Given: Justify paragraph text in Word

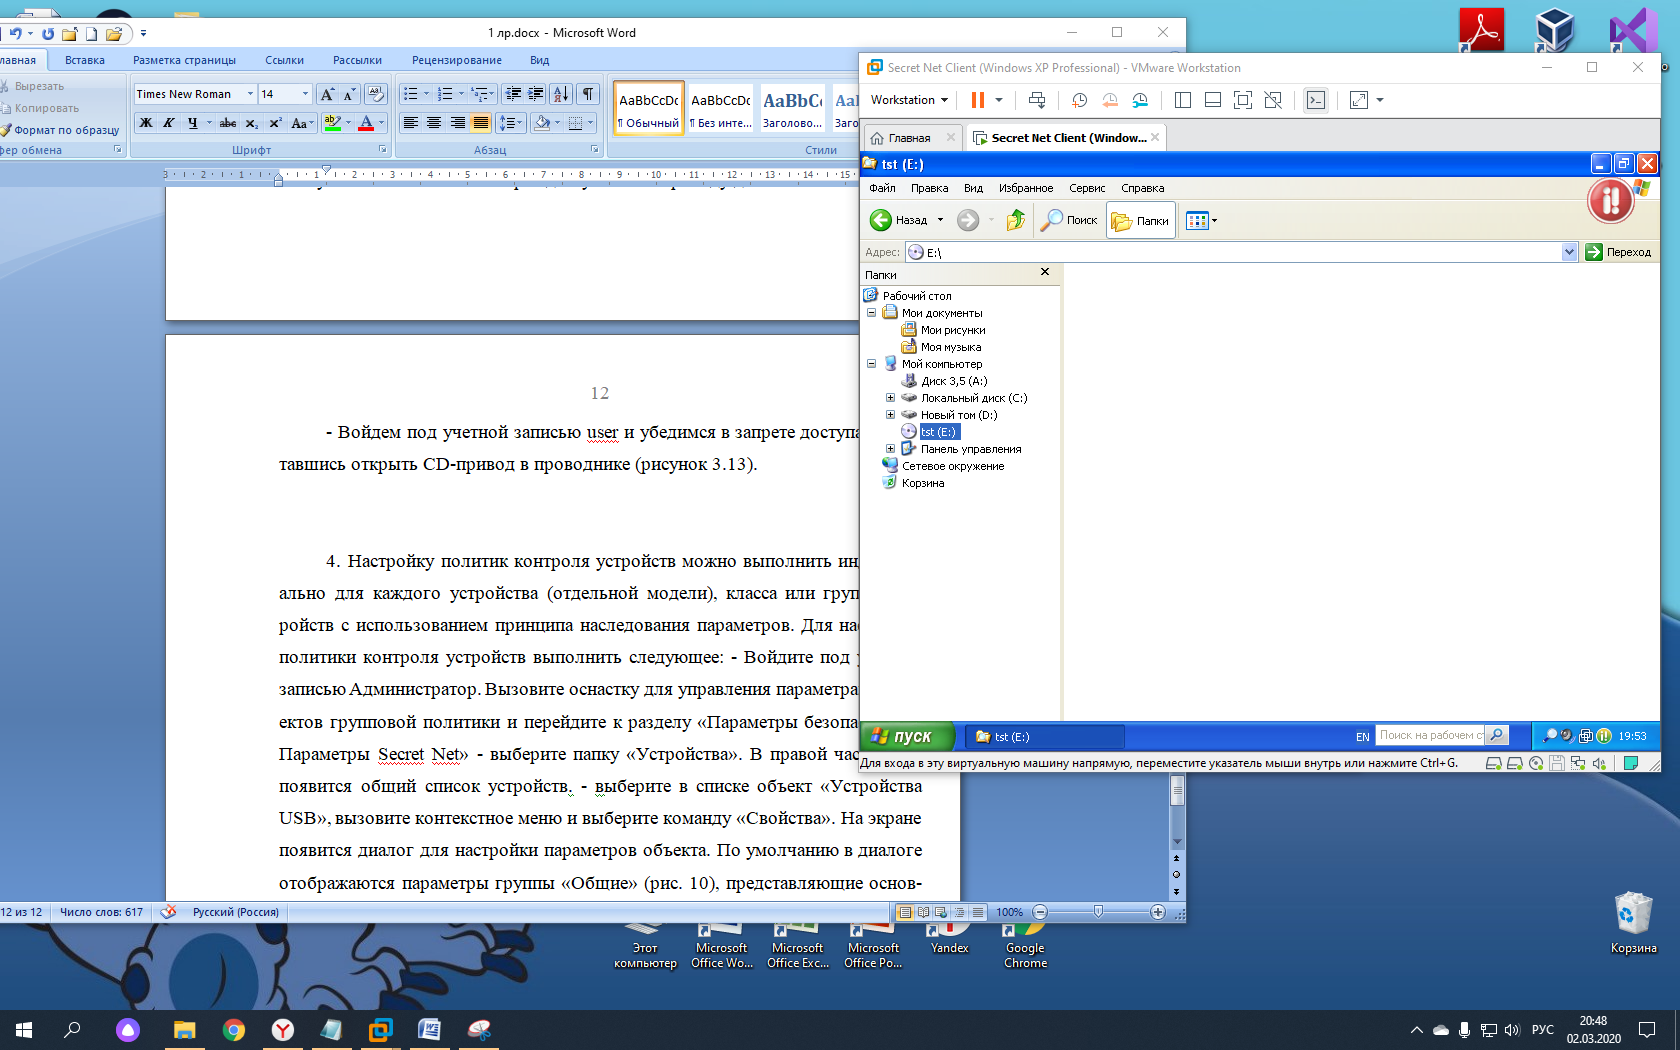Looking at the screenshot, I should [x=481, y=123].
